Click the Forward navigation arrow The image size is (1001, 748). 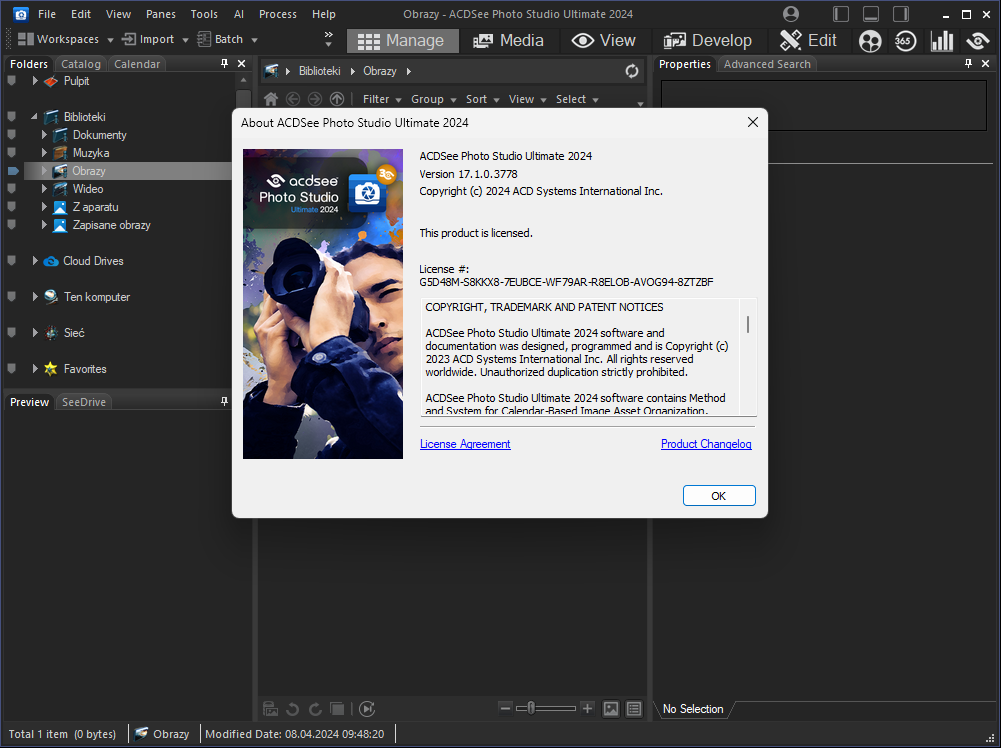(315, 99)
